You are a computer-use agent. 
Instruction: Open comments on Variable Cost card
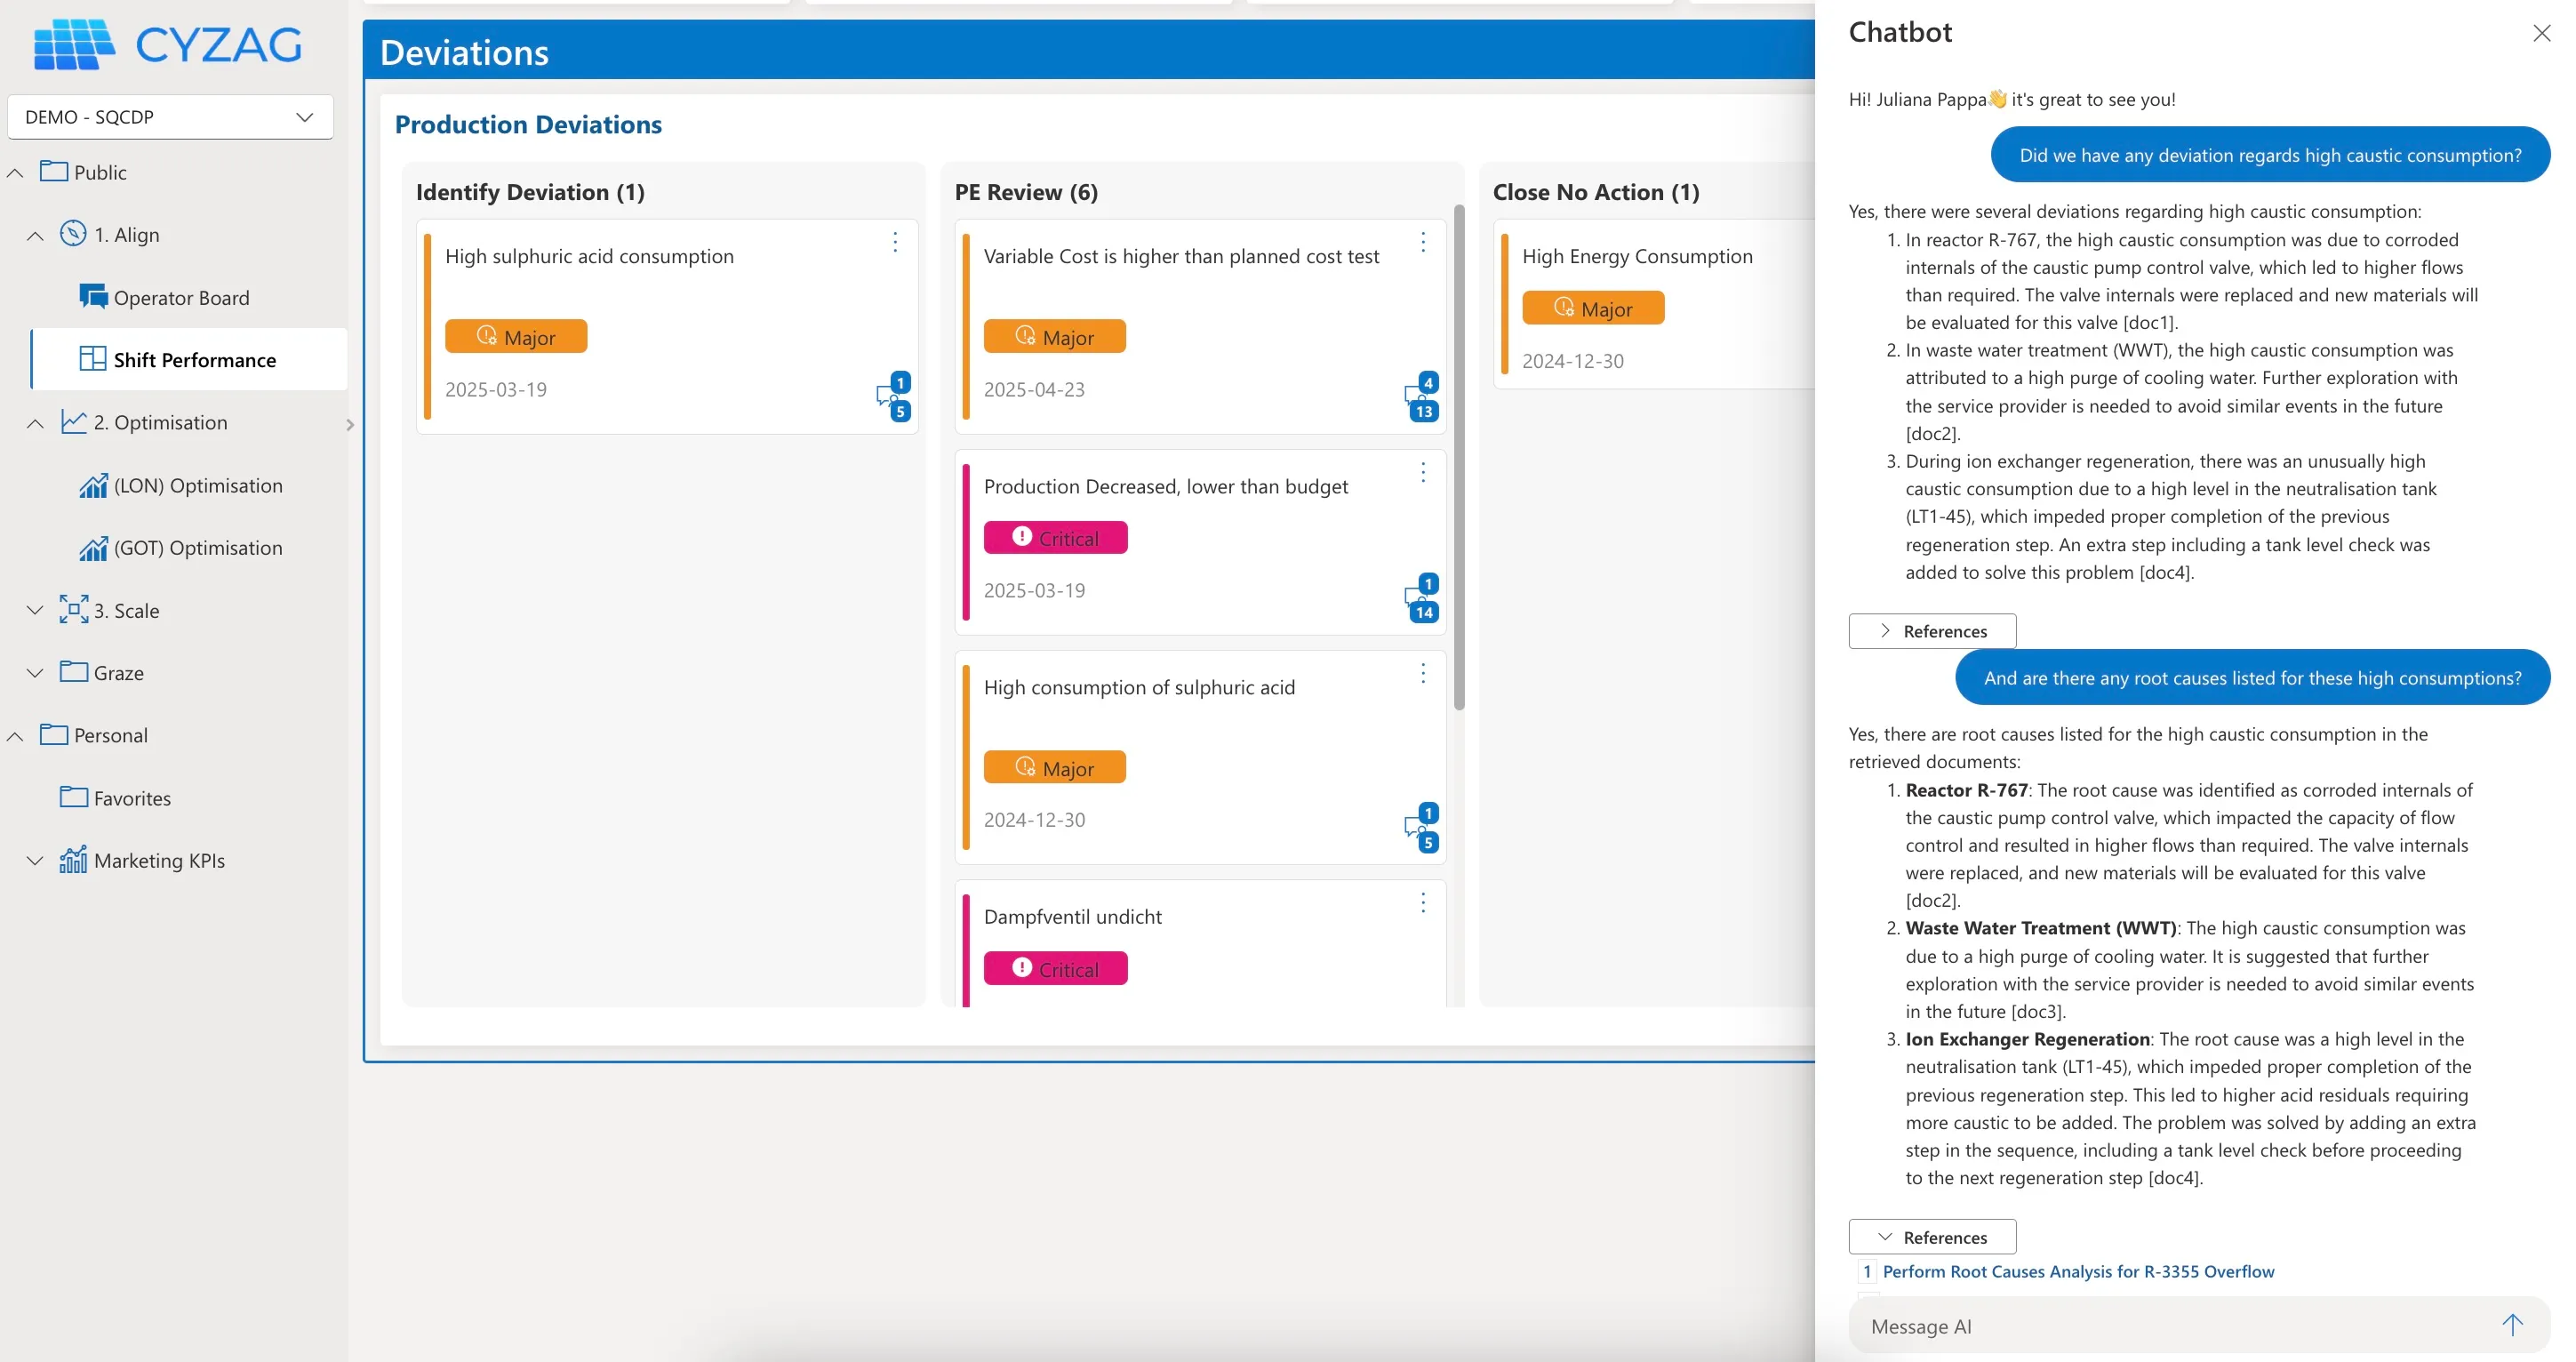(1421, 397)
